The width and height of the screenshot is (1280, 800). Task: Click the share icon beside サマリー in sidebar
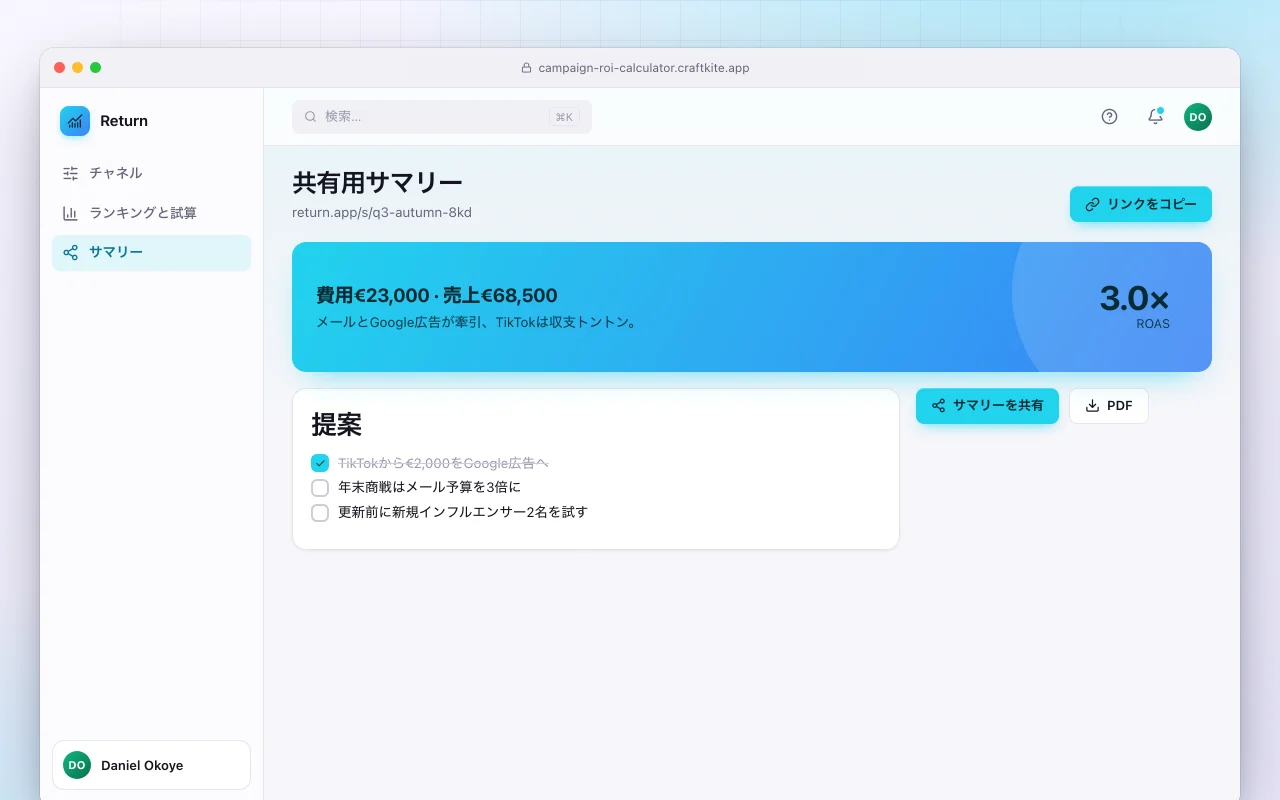click(70, 253)
